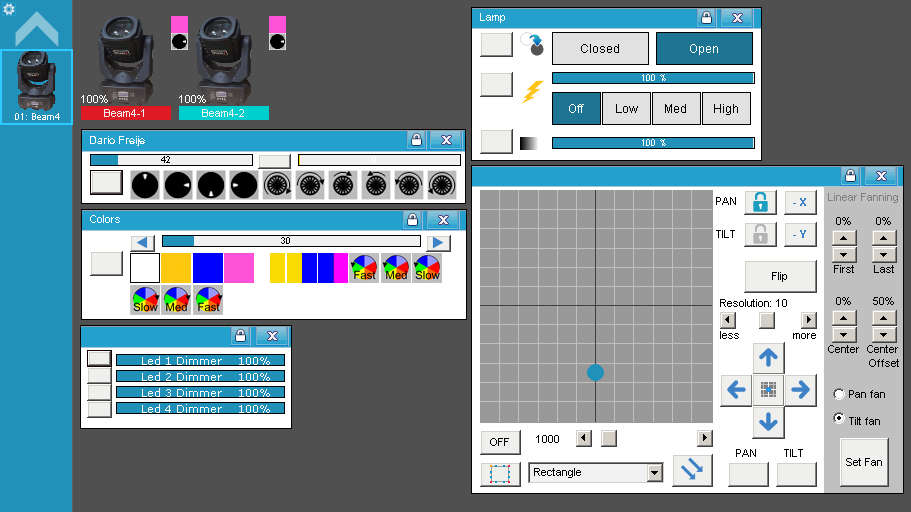
Task: Decrease resolution with the less arrow
Action: [x=727, y=320]
